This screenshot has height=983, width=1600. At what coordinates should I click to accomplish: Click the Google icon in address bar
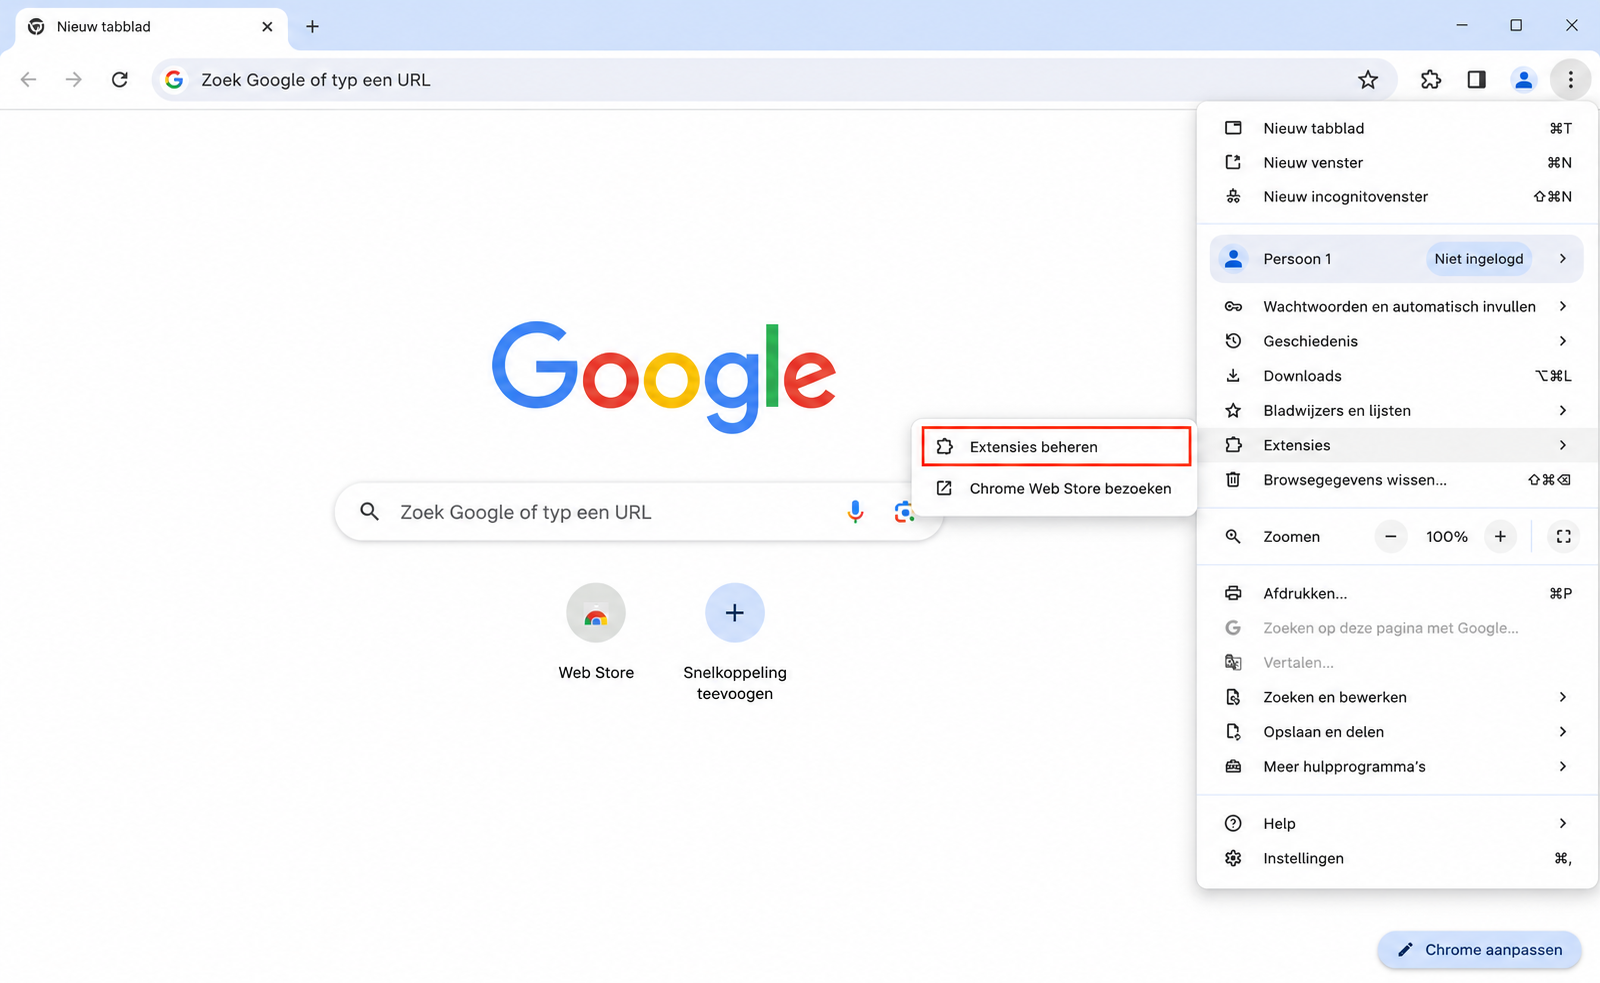[x=175, y=80]
